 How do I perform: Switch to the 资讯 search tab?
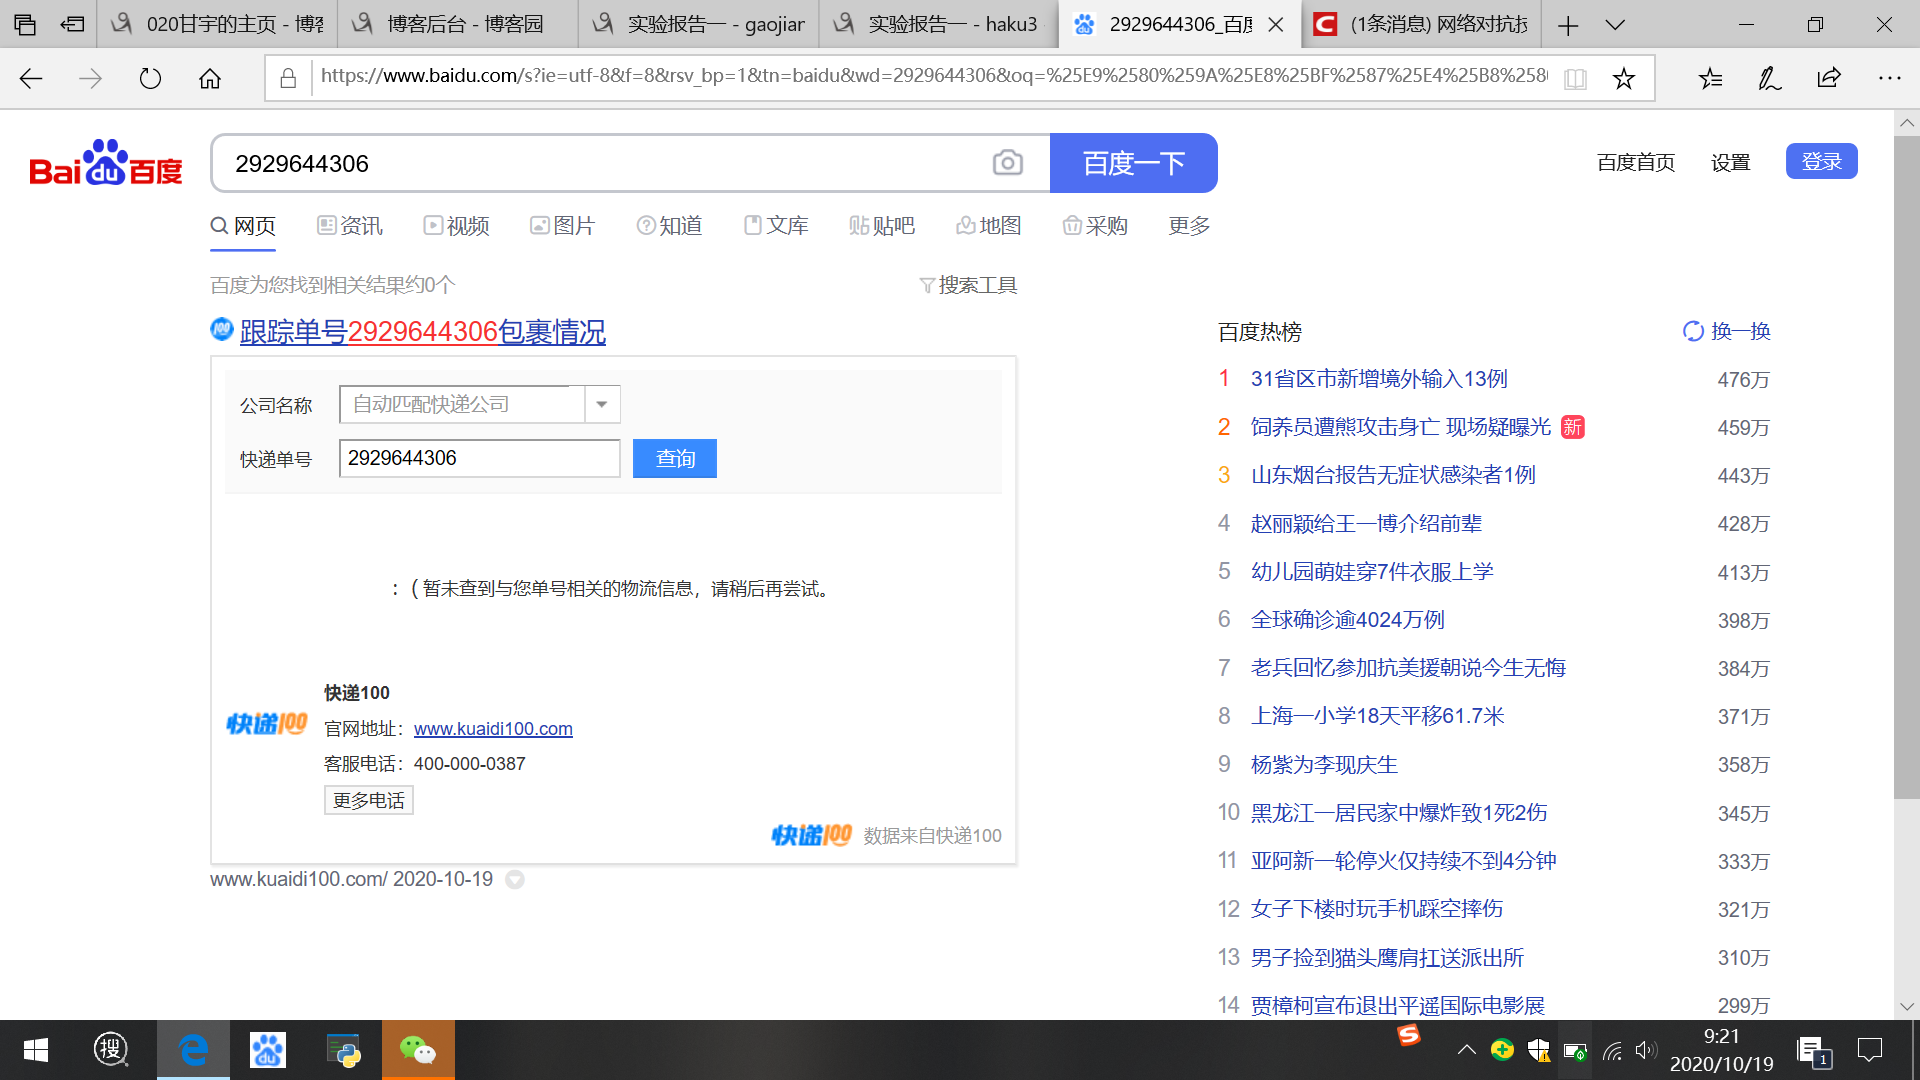click(x=350, y=226)
